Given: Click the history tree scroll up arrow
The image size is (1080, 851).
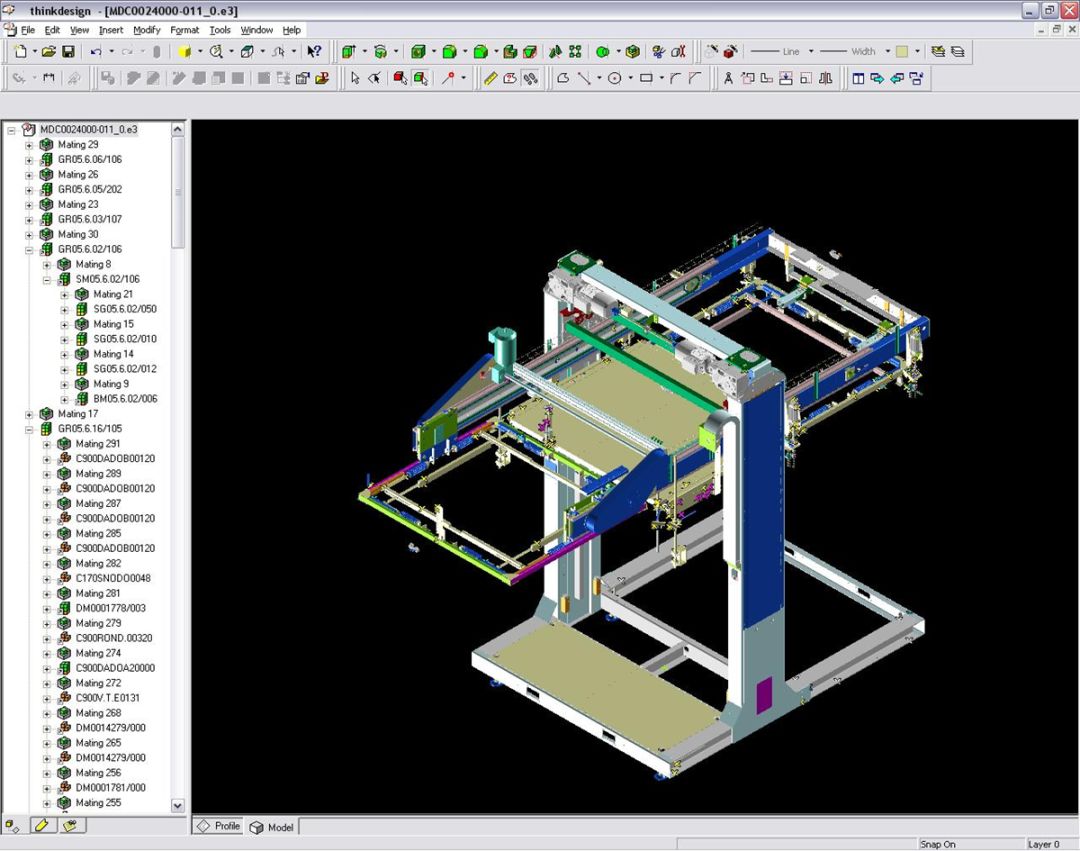Looking at the screenshot, I should tap(178, 129).
